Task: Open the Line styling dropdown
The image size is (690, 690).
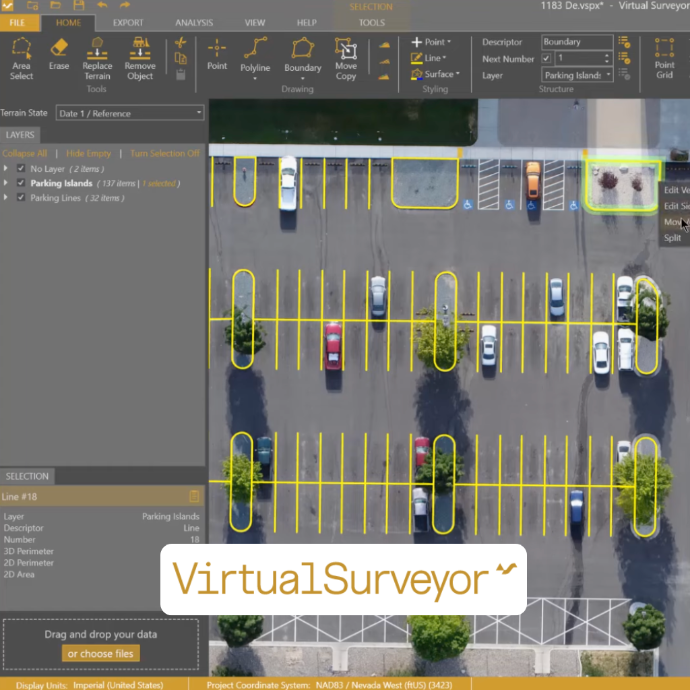Action: pyautogui.click(x=444, y=58)
